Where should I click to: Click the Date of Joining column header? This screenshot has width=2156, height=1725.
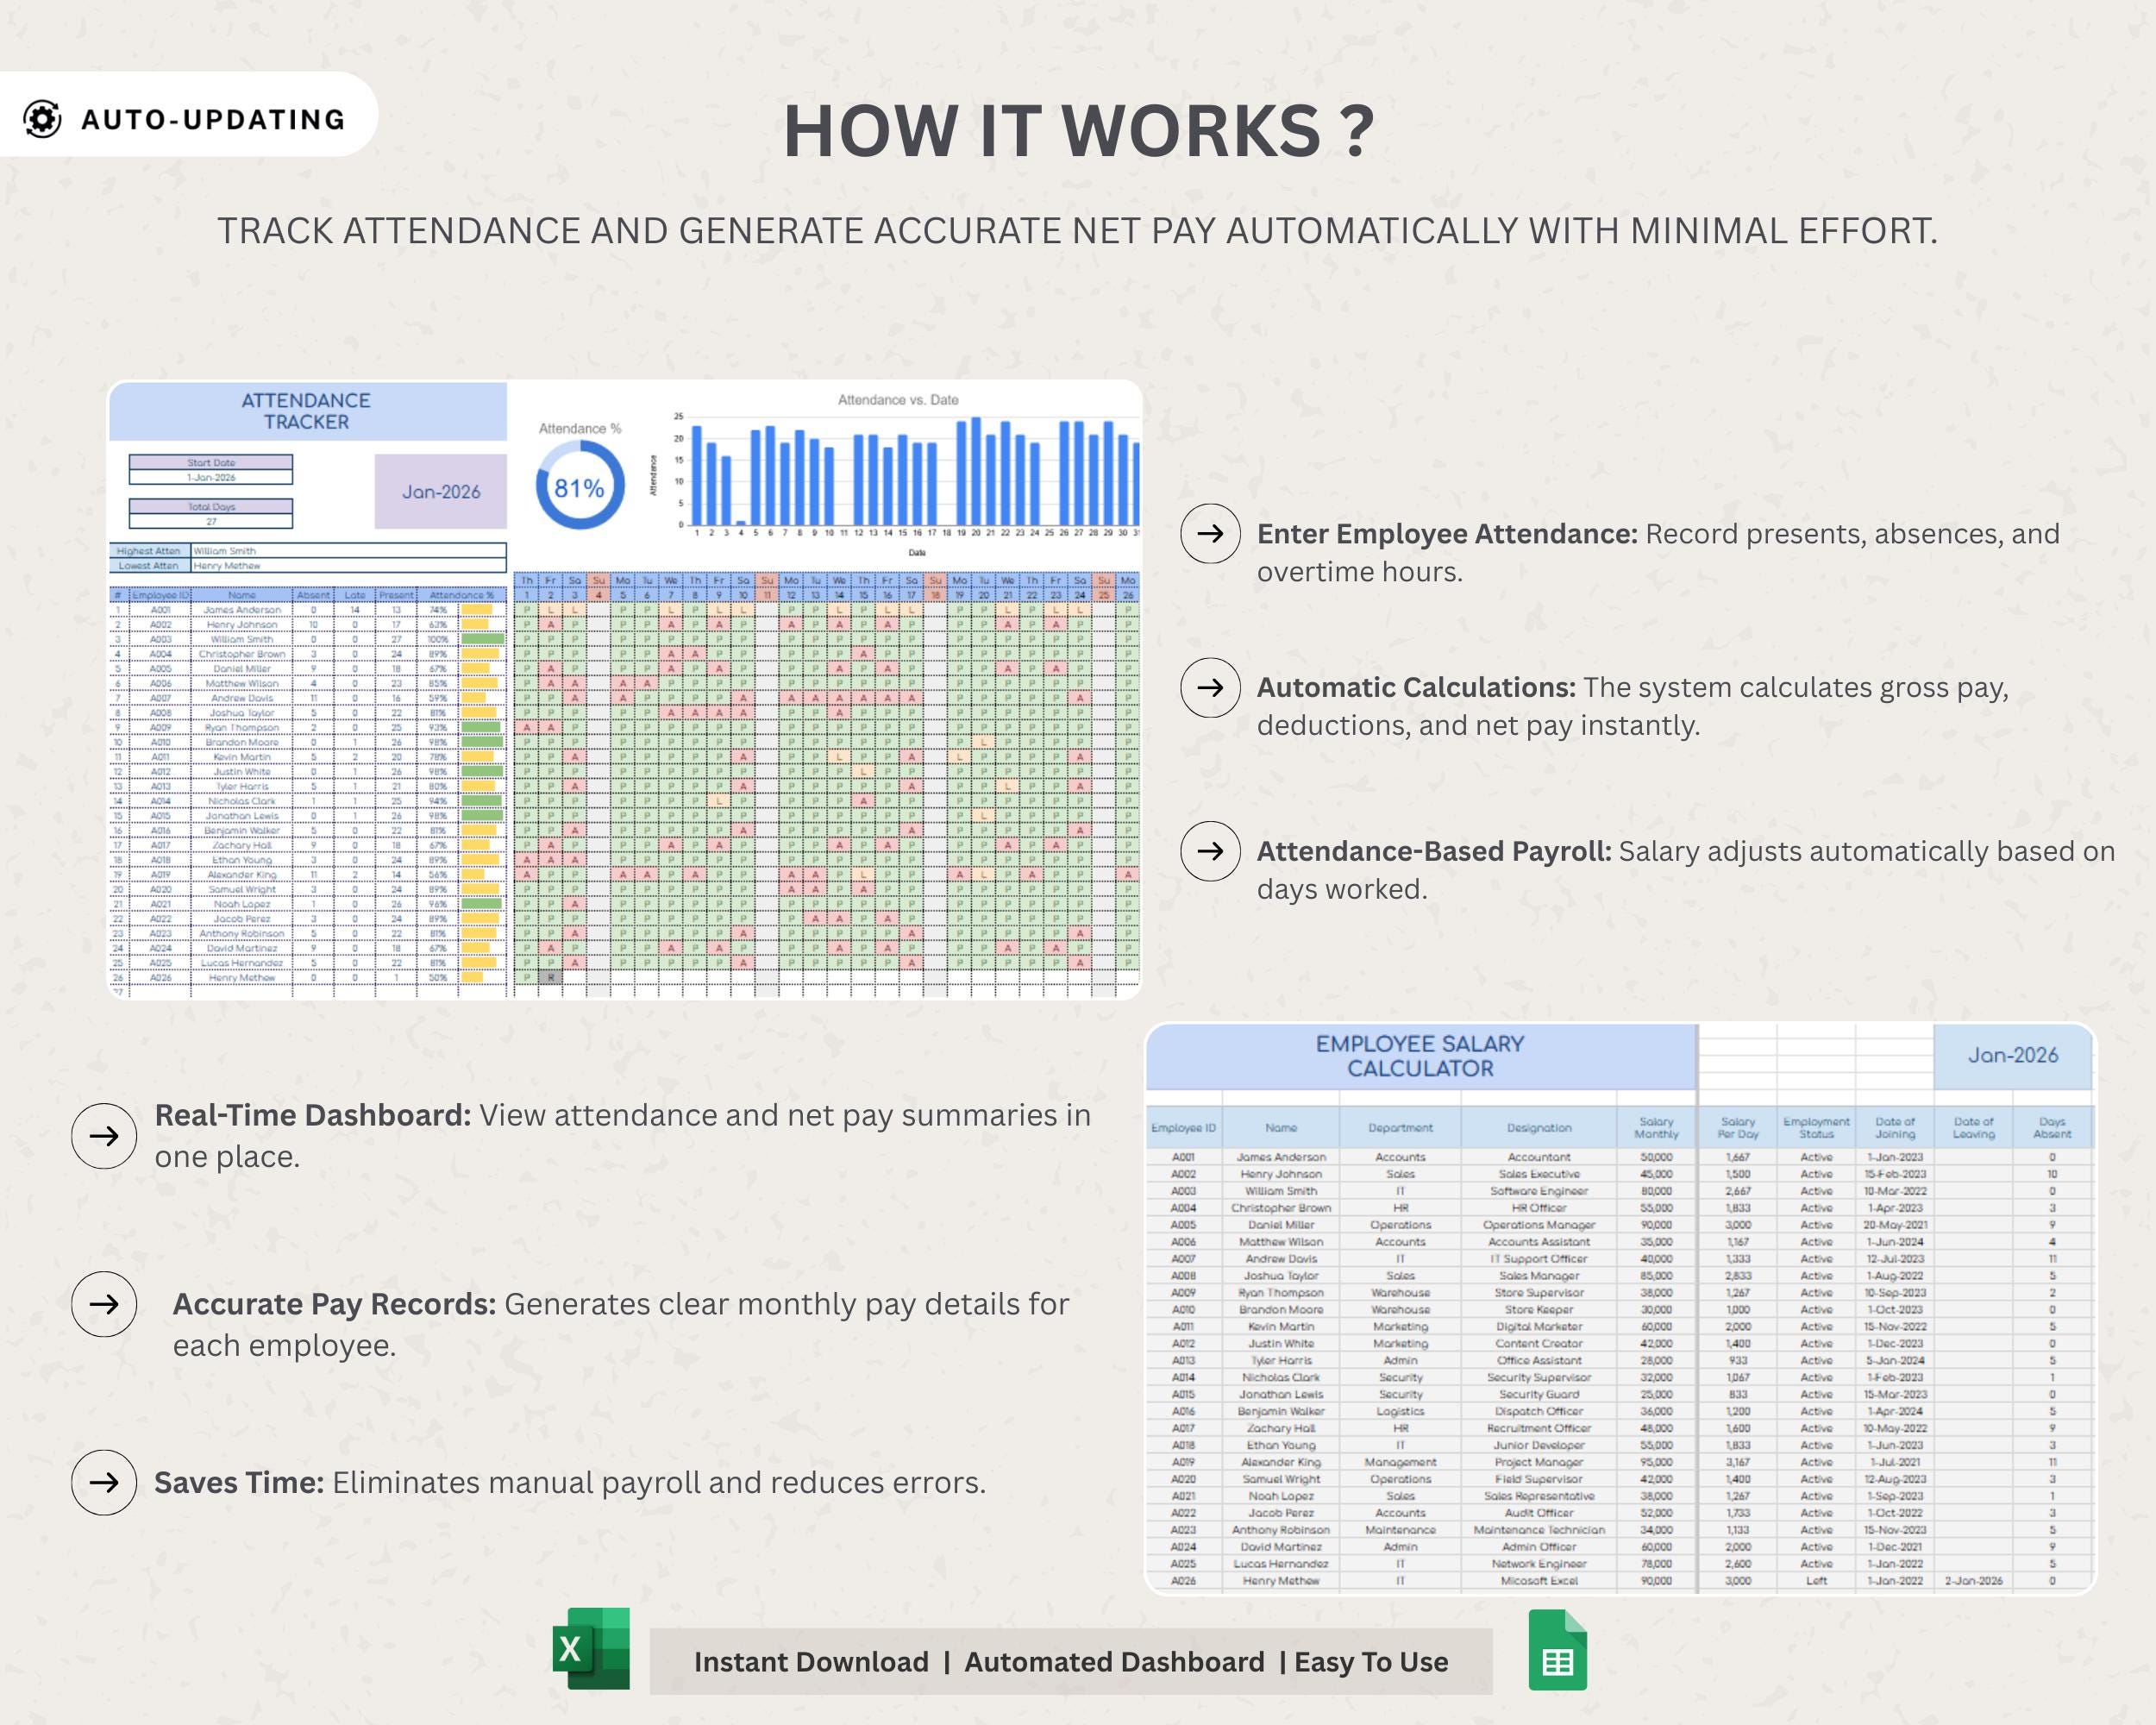[1895, 1128]
